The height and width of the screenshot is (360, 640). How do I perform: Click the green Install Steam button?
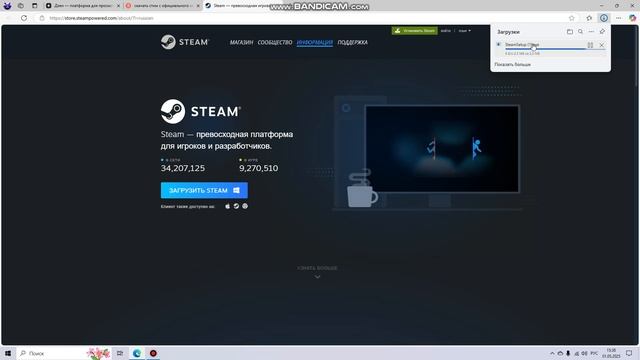tap(415, 31)
